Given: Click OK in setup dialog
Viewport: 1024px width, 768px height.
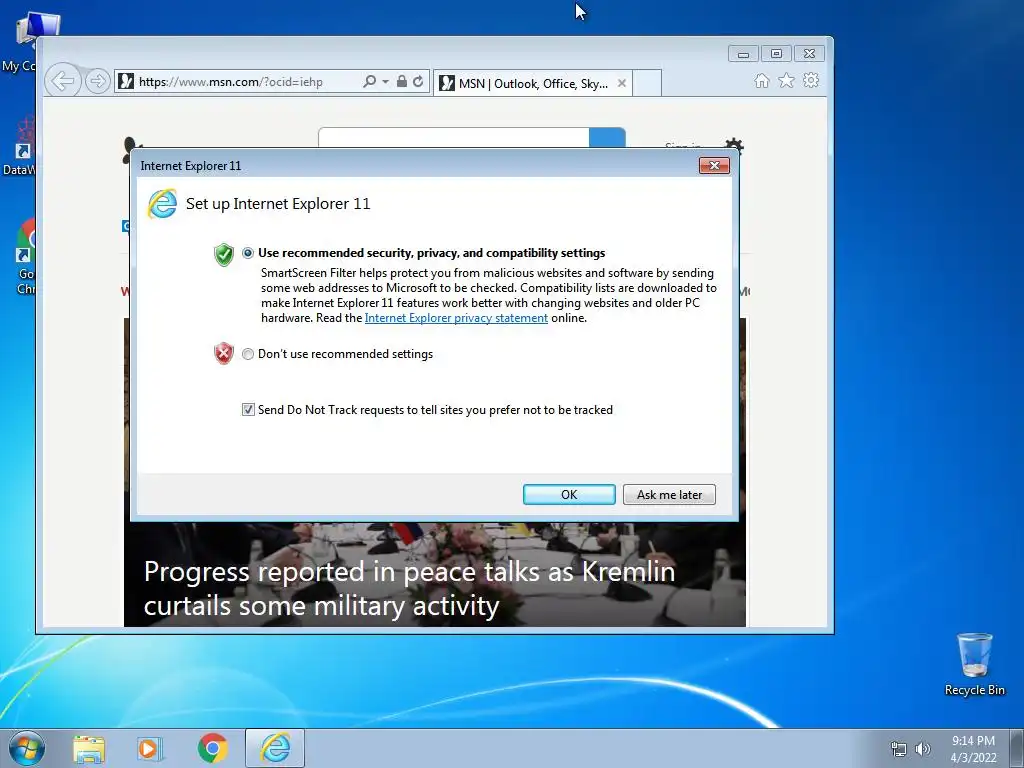Looking at the screenshot, I should tap(569, 494).
